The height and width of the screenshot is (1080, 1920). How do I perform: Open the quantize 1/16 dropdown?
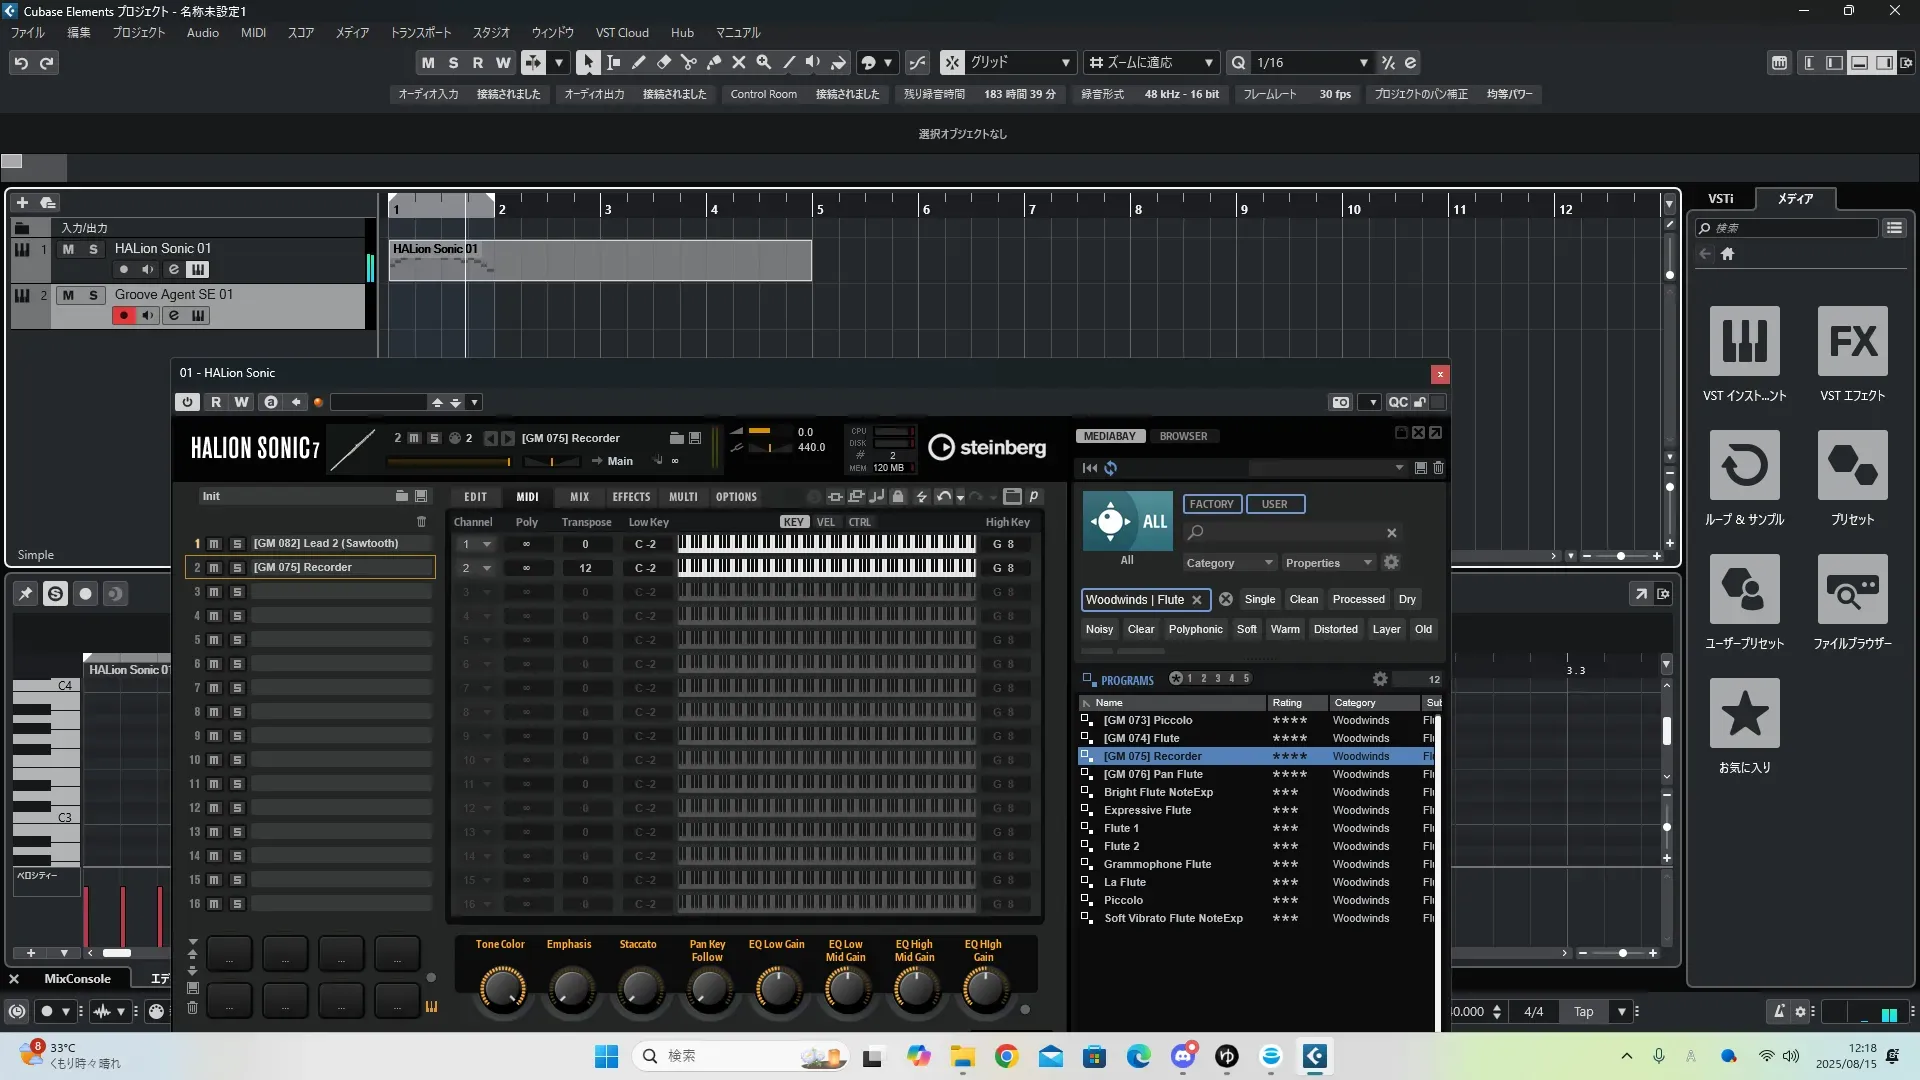[x=1363, y=63]
